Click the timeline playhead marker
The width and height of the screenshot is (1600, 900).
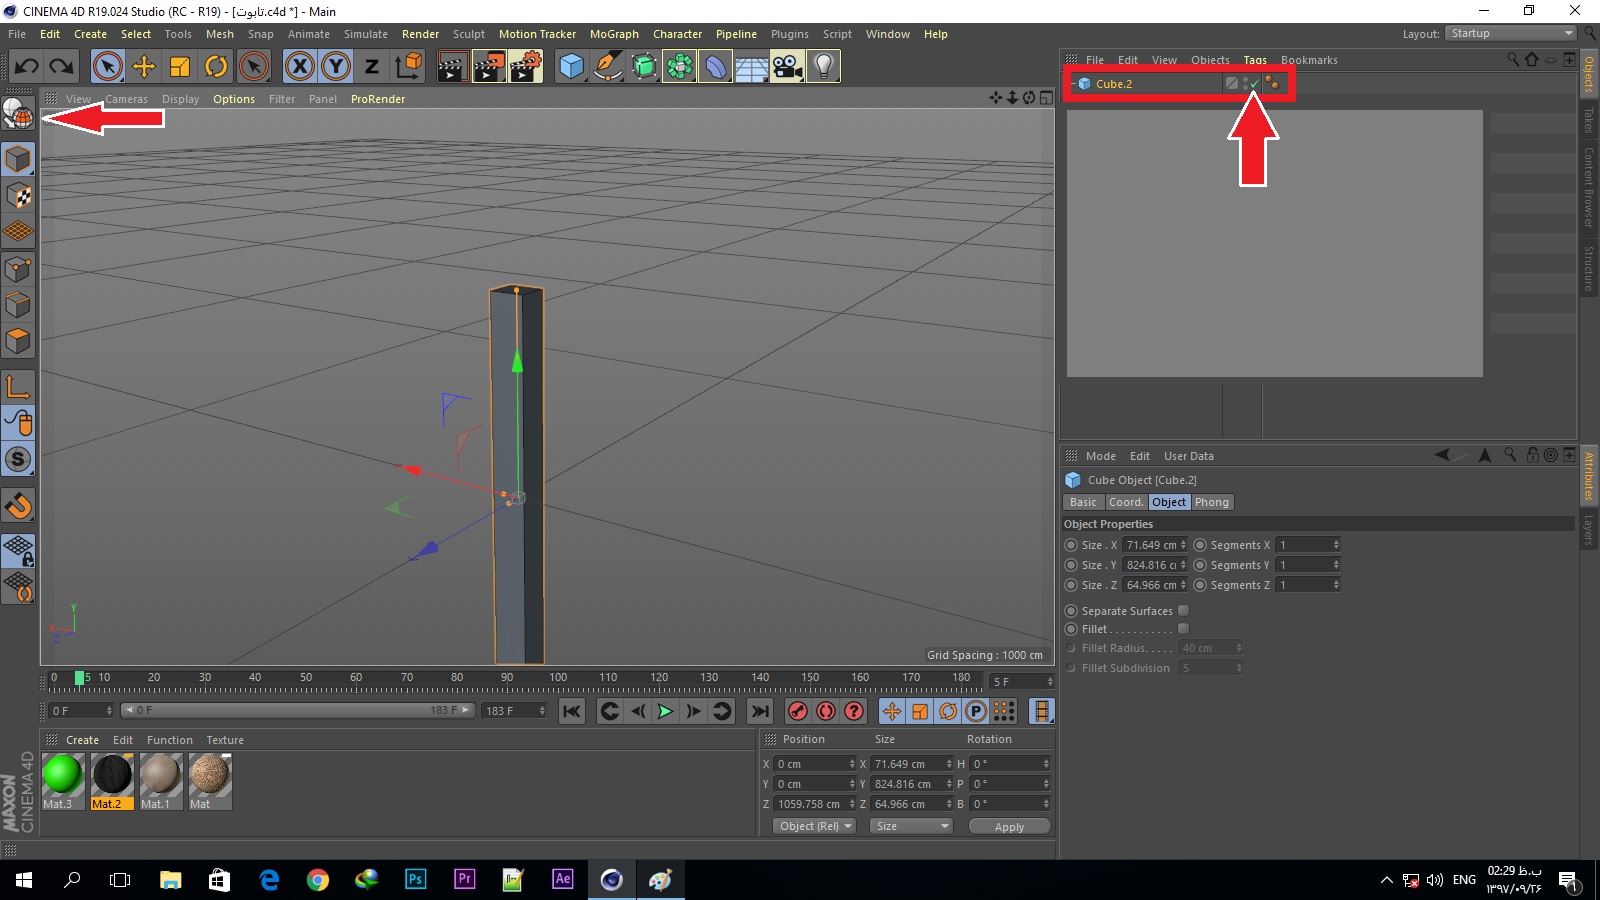click(x=79, y=678)
